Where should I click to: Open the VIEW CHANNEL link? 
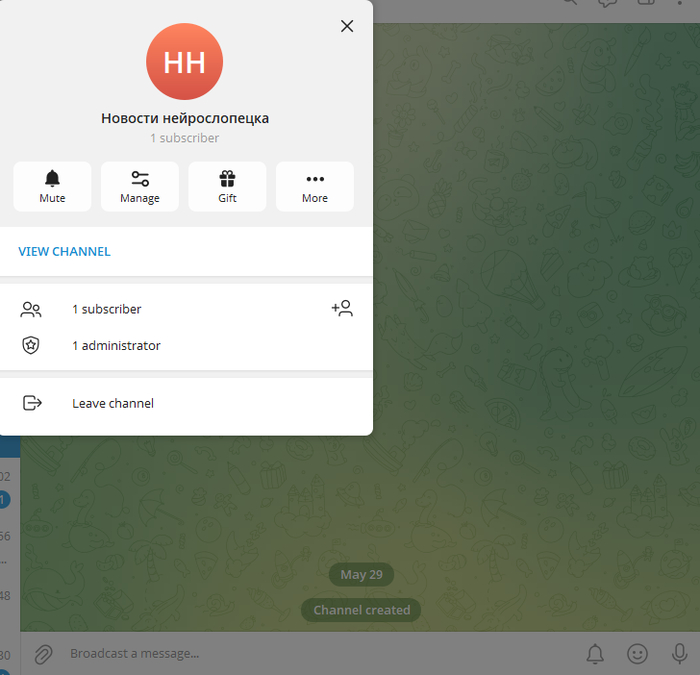[x=64, y=251]
